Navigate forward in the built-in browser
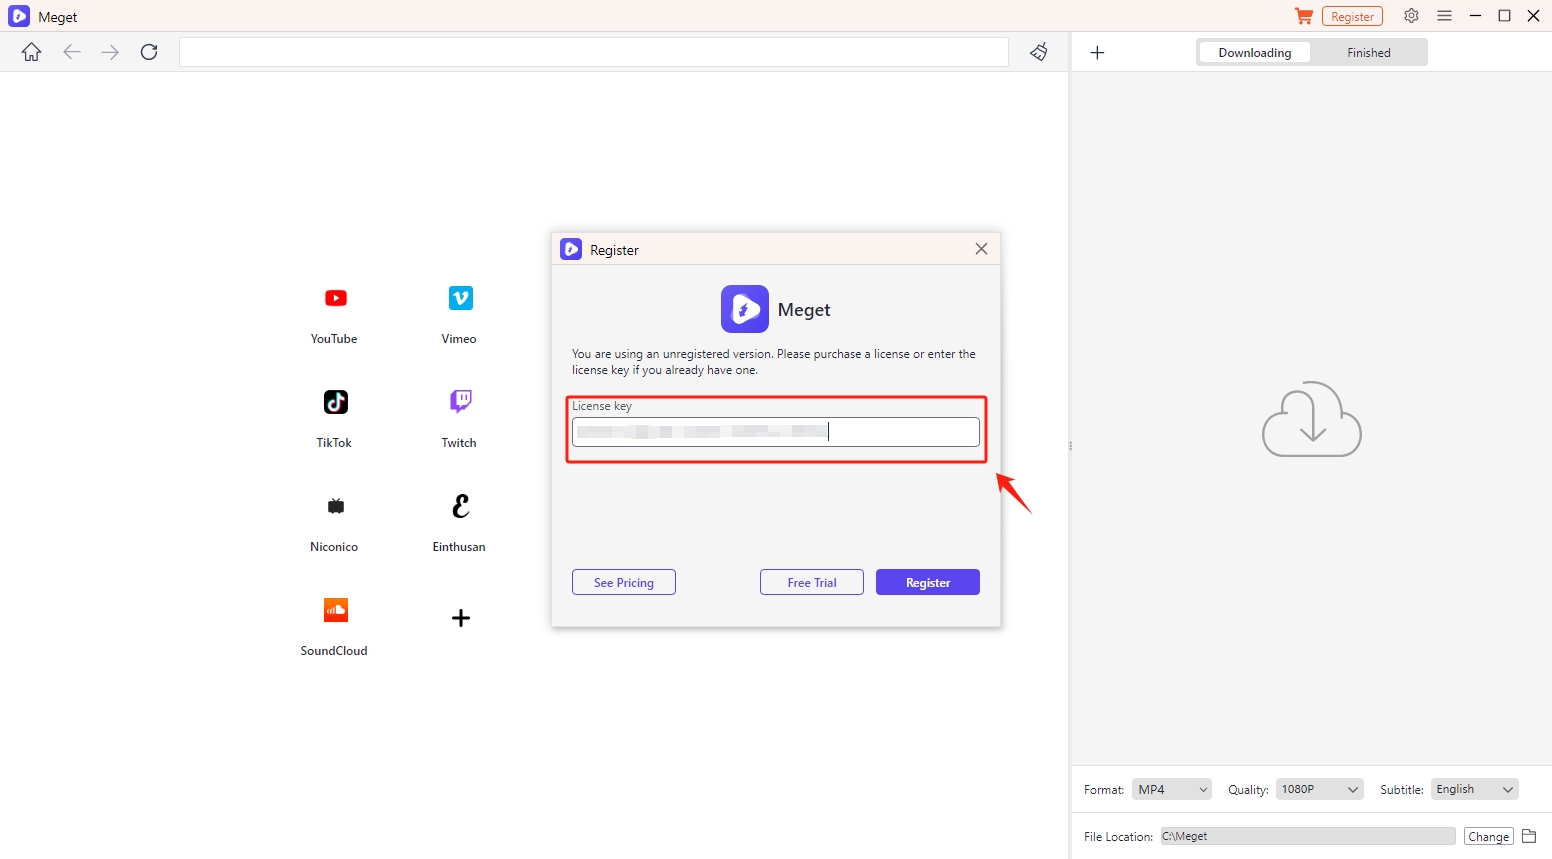The height and width of the screenshot is (859, 1552). coord(110,52)
